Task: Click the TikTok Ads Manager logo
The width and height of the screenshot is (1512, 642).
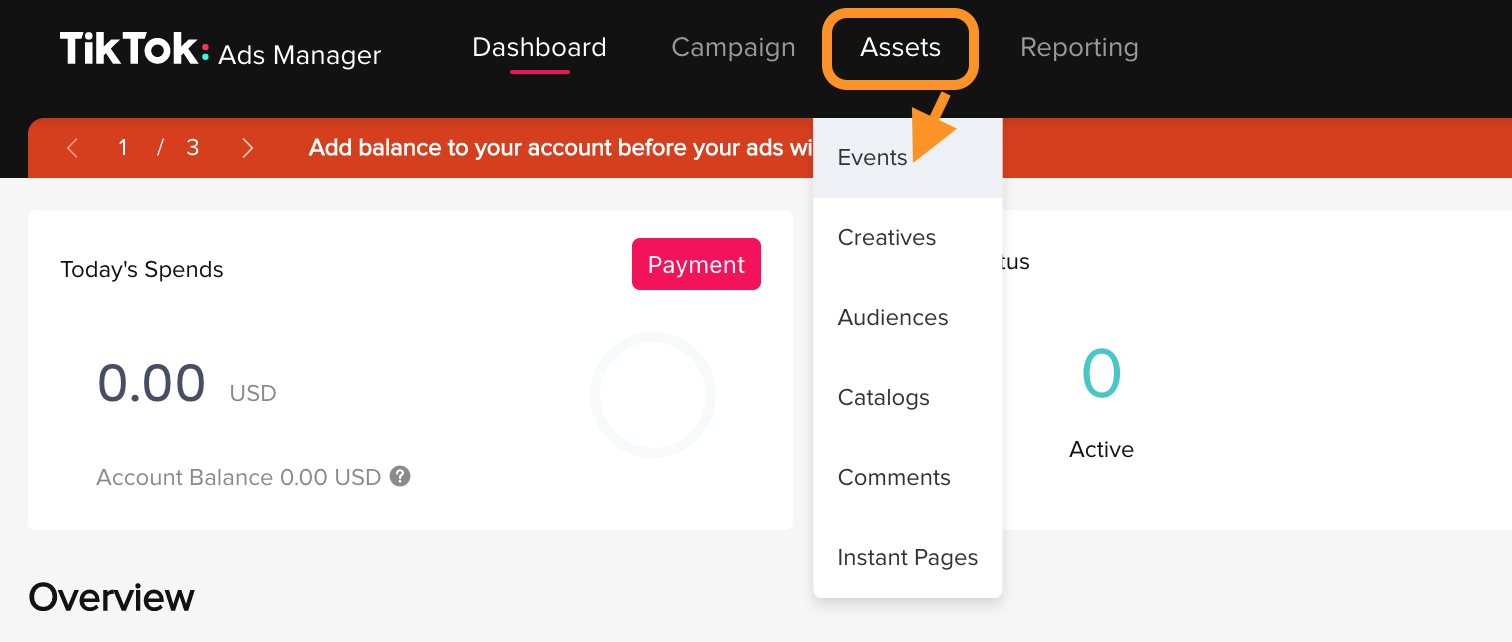Action: pyautogui.click(x=220, y=50)
